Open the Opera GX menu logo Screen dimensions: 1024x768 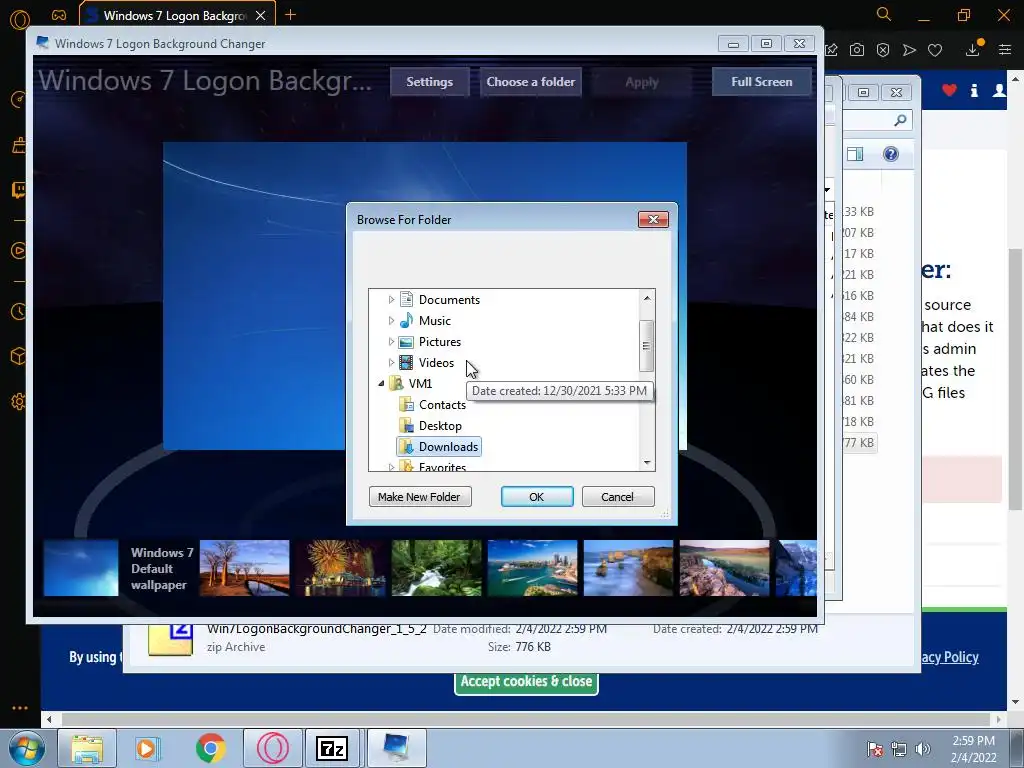click(x=20, y=19)
